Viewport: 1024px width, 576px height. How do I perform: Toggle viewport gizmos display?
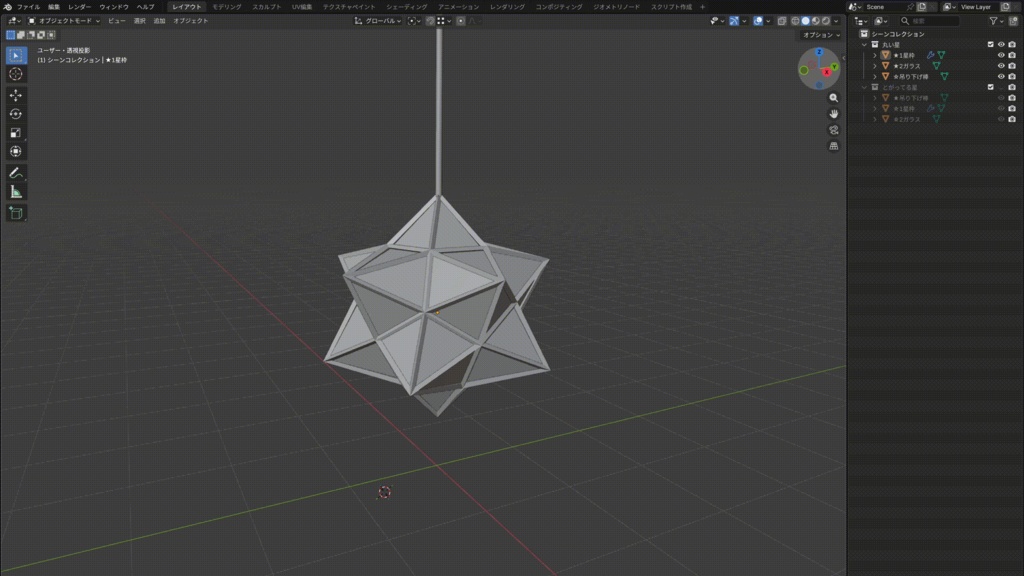734,21
